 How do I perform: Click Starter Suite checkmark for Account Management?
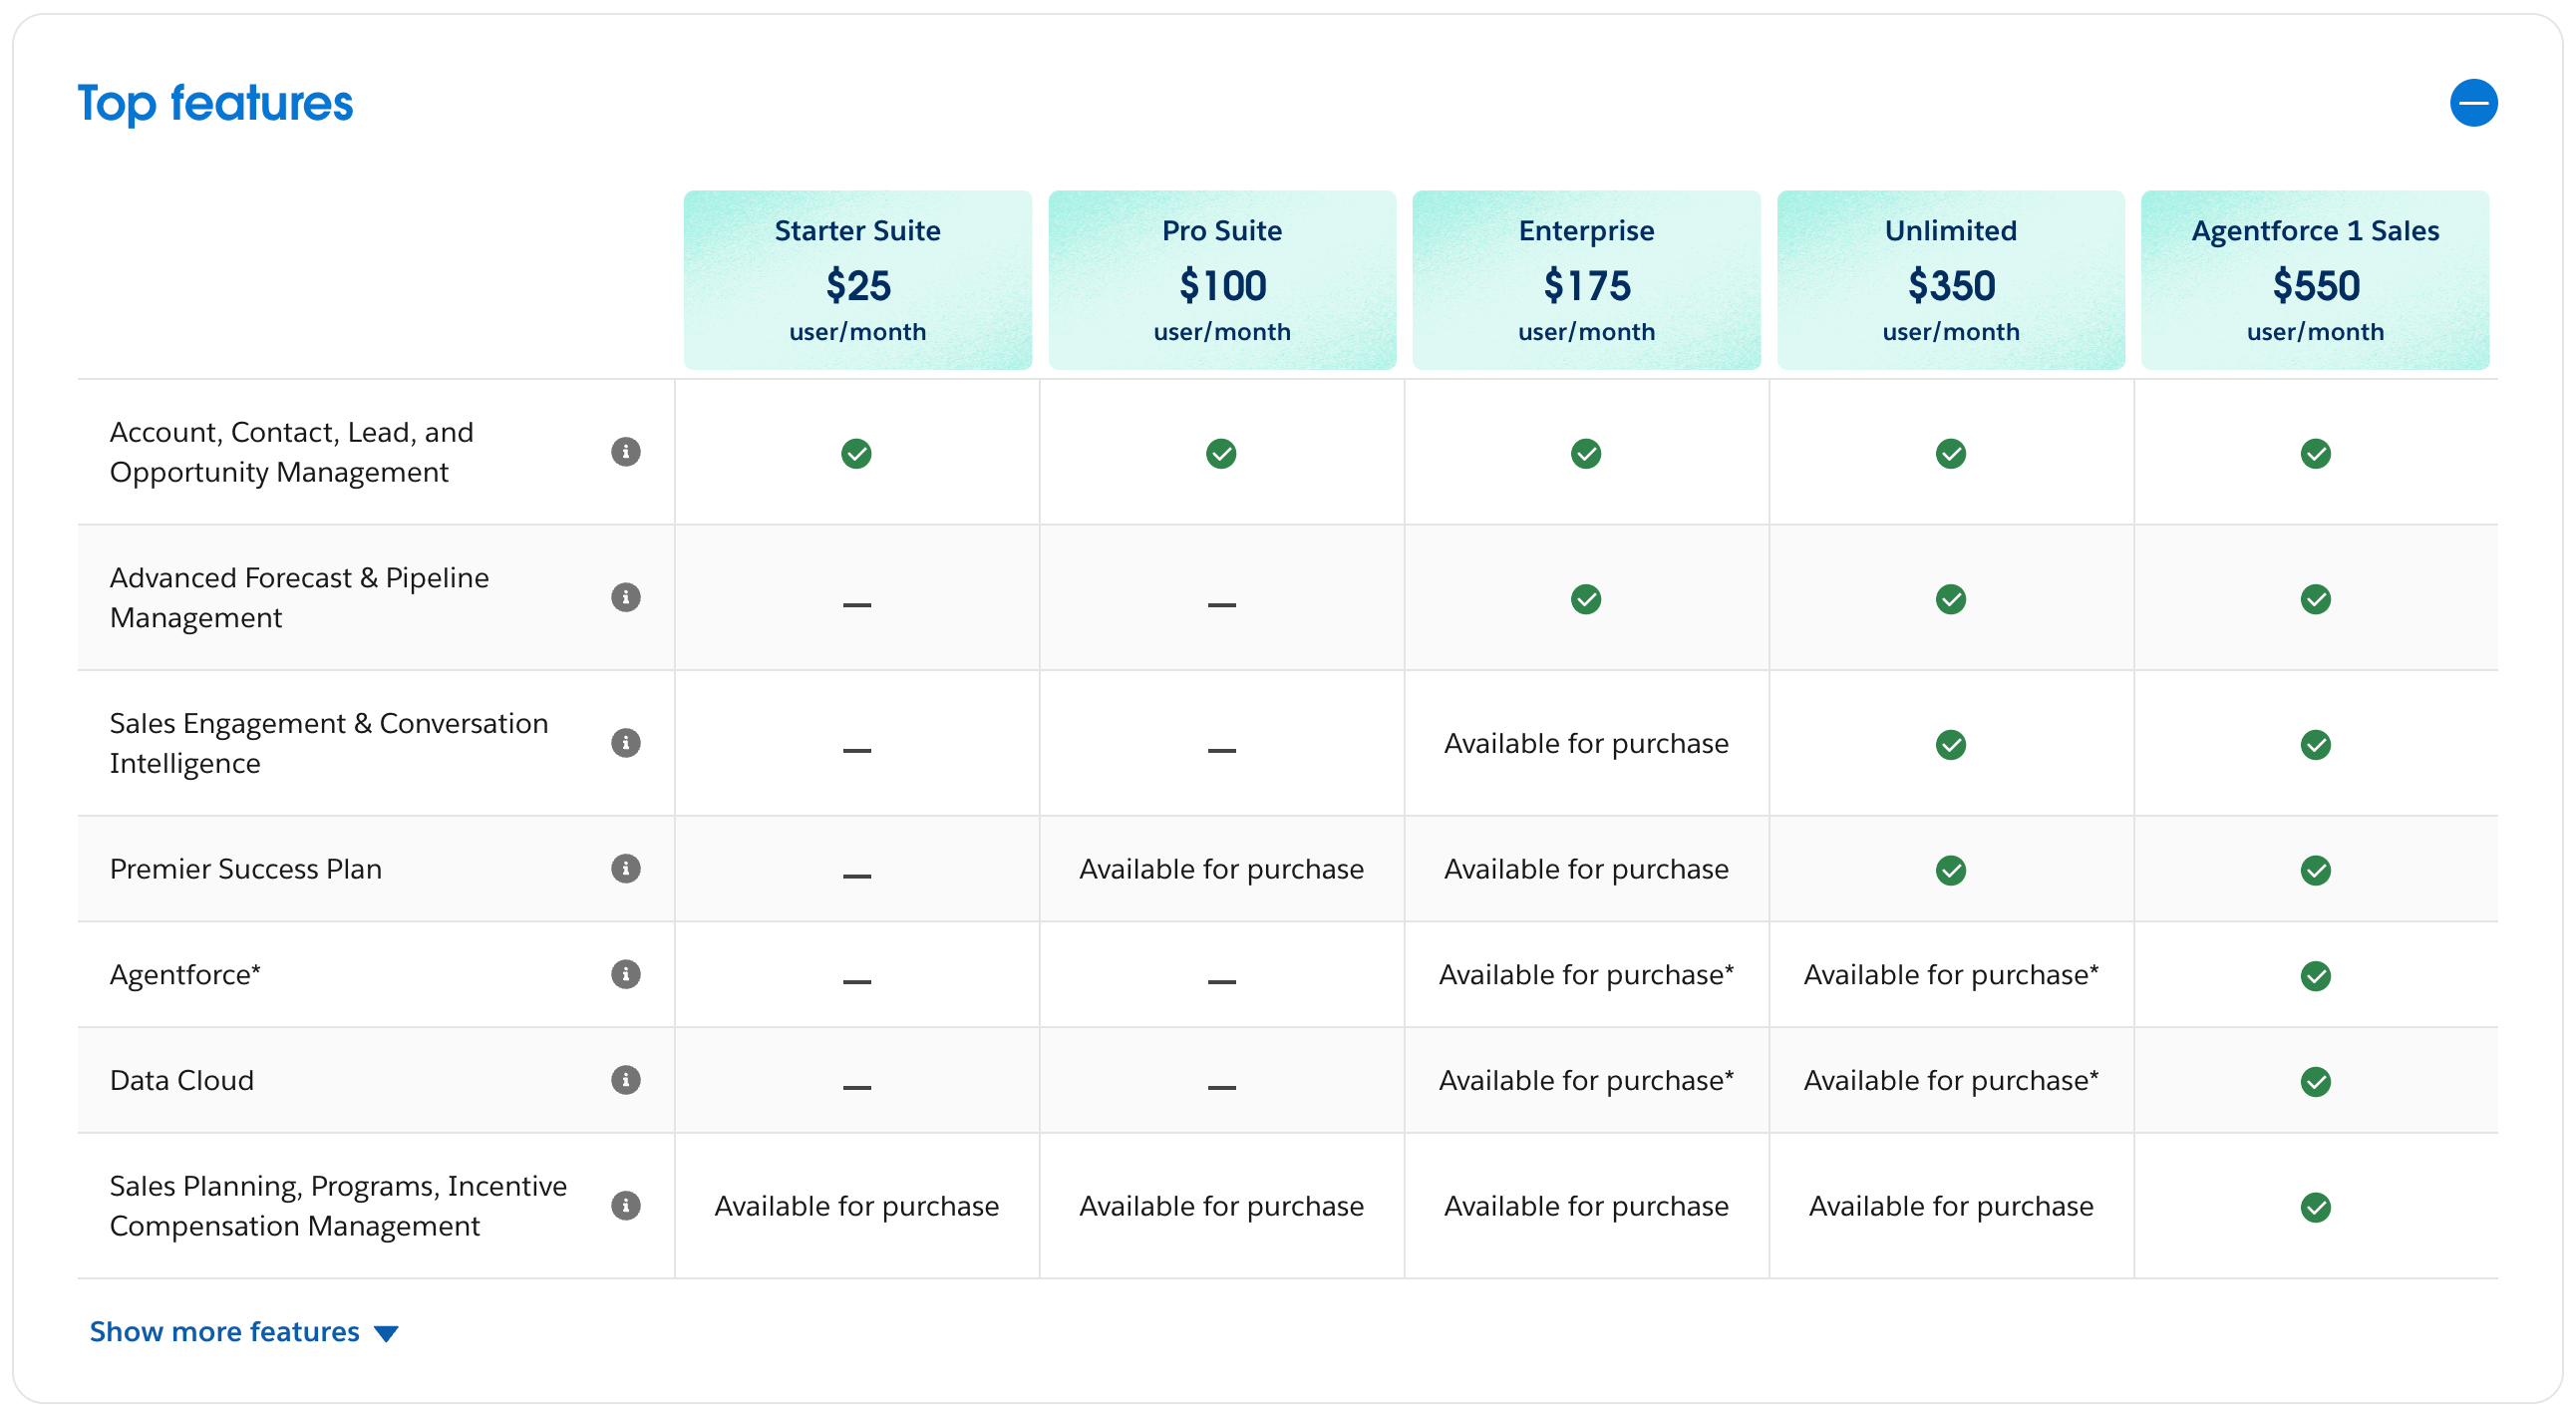click(x=856, y=454)
